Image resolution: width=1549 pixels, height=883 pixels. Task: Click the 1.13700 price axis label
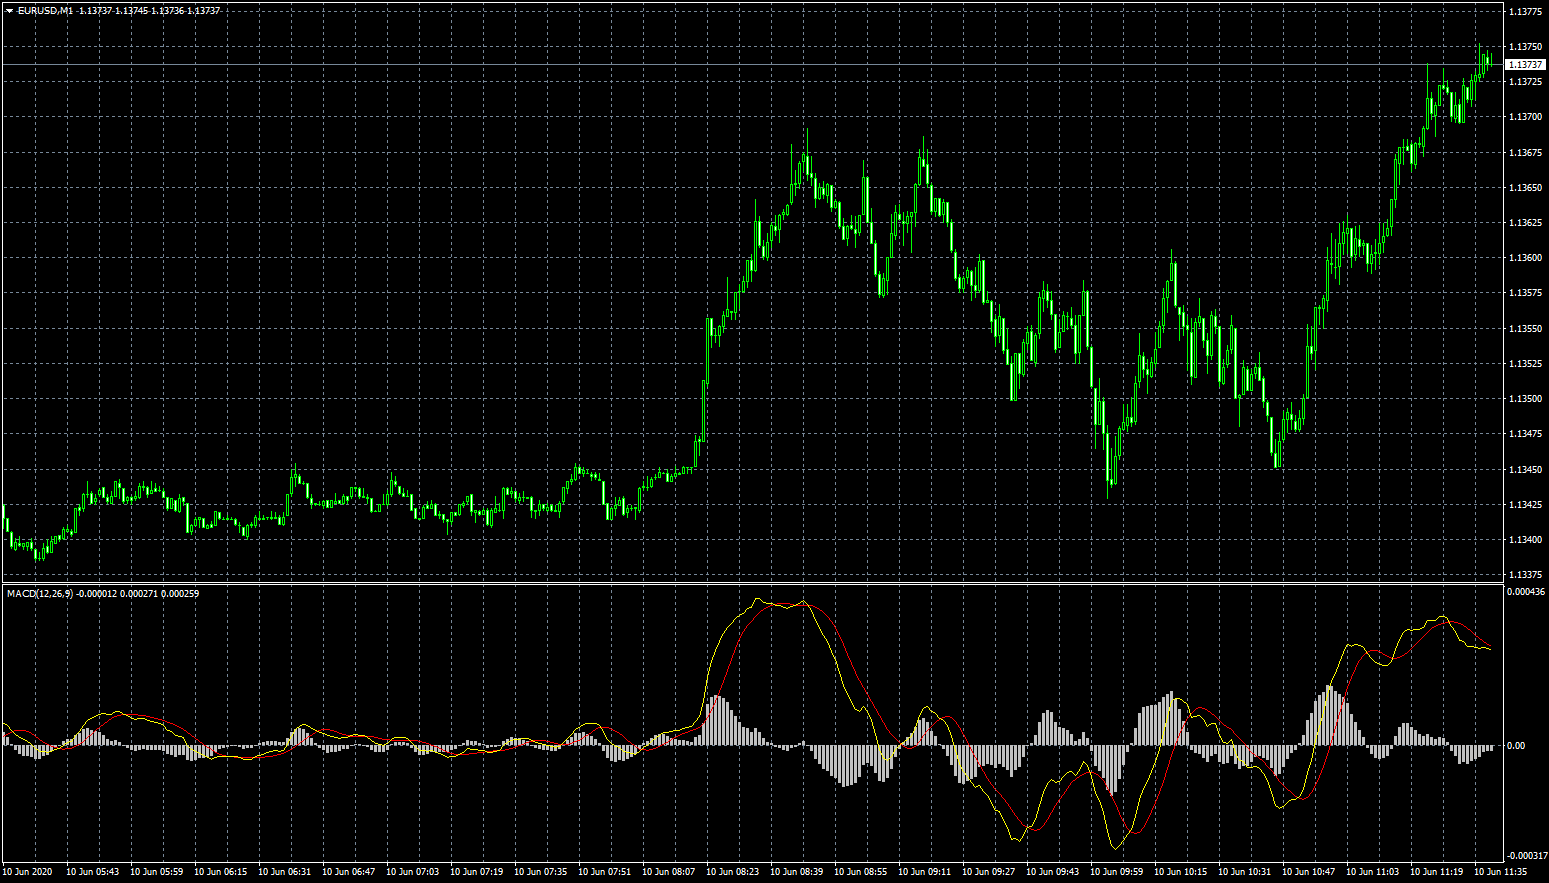[1525, 117]
